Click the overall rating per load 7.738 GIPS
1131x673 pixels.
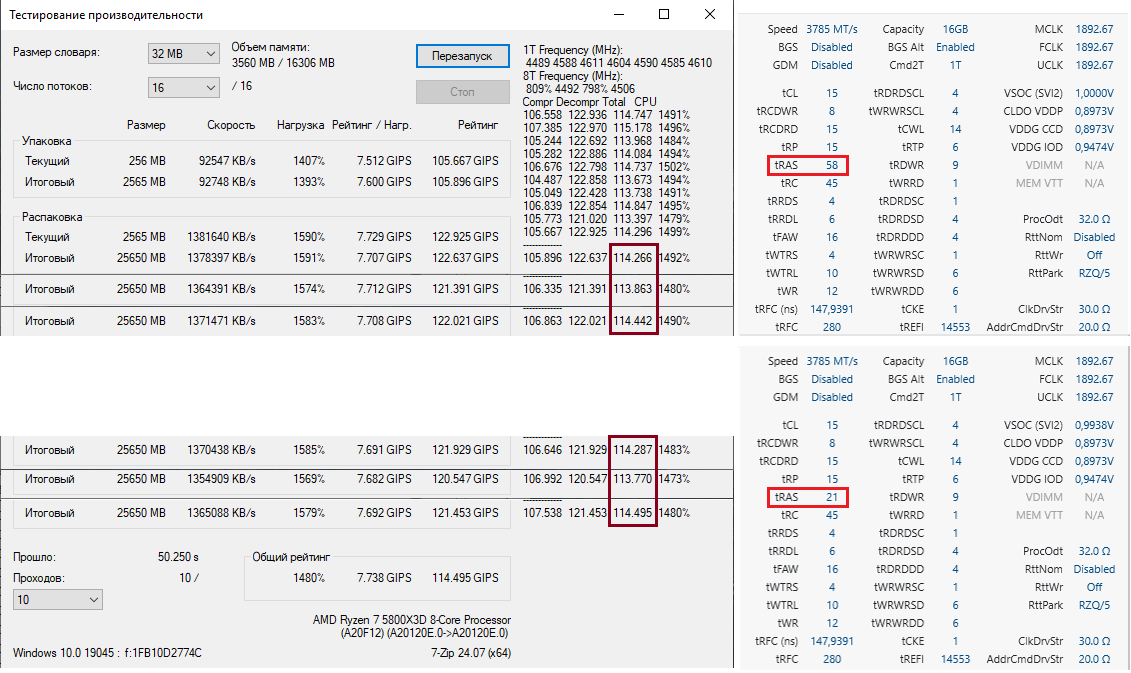tap(384, 578)
